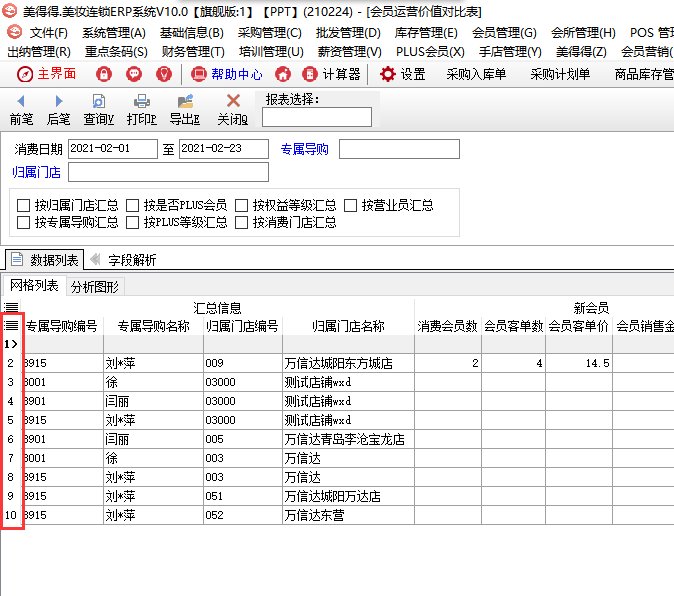Select the 14.5 会员客单价 cell

click(579, 363)
